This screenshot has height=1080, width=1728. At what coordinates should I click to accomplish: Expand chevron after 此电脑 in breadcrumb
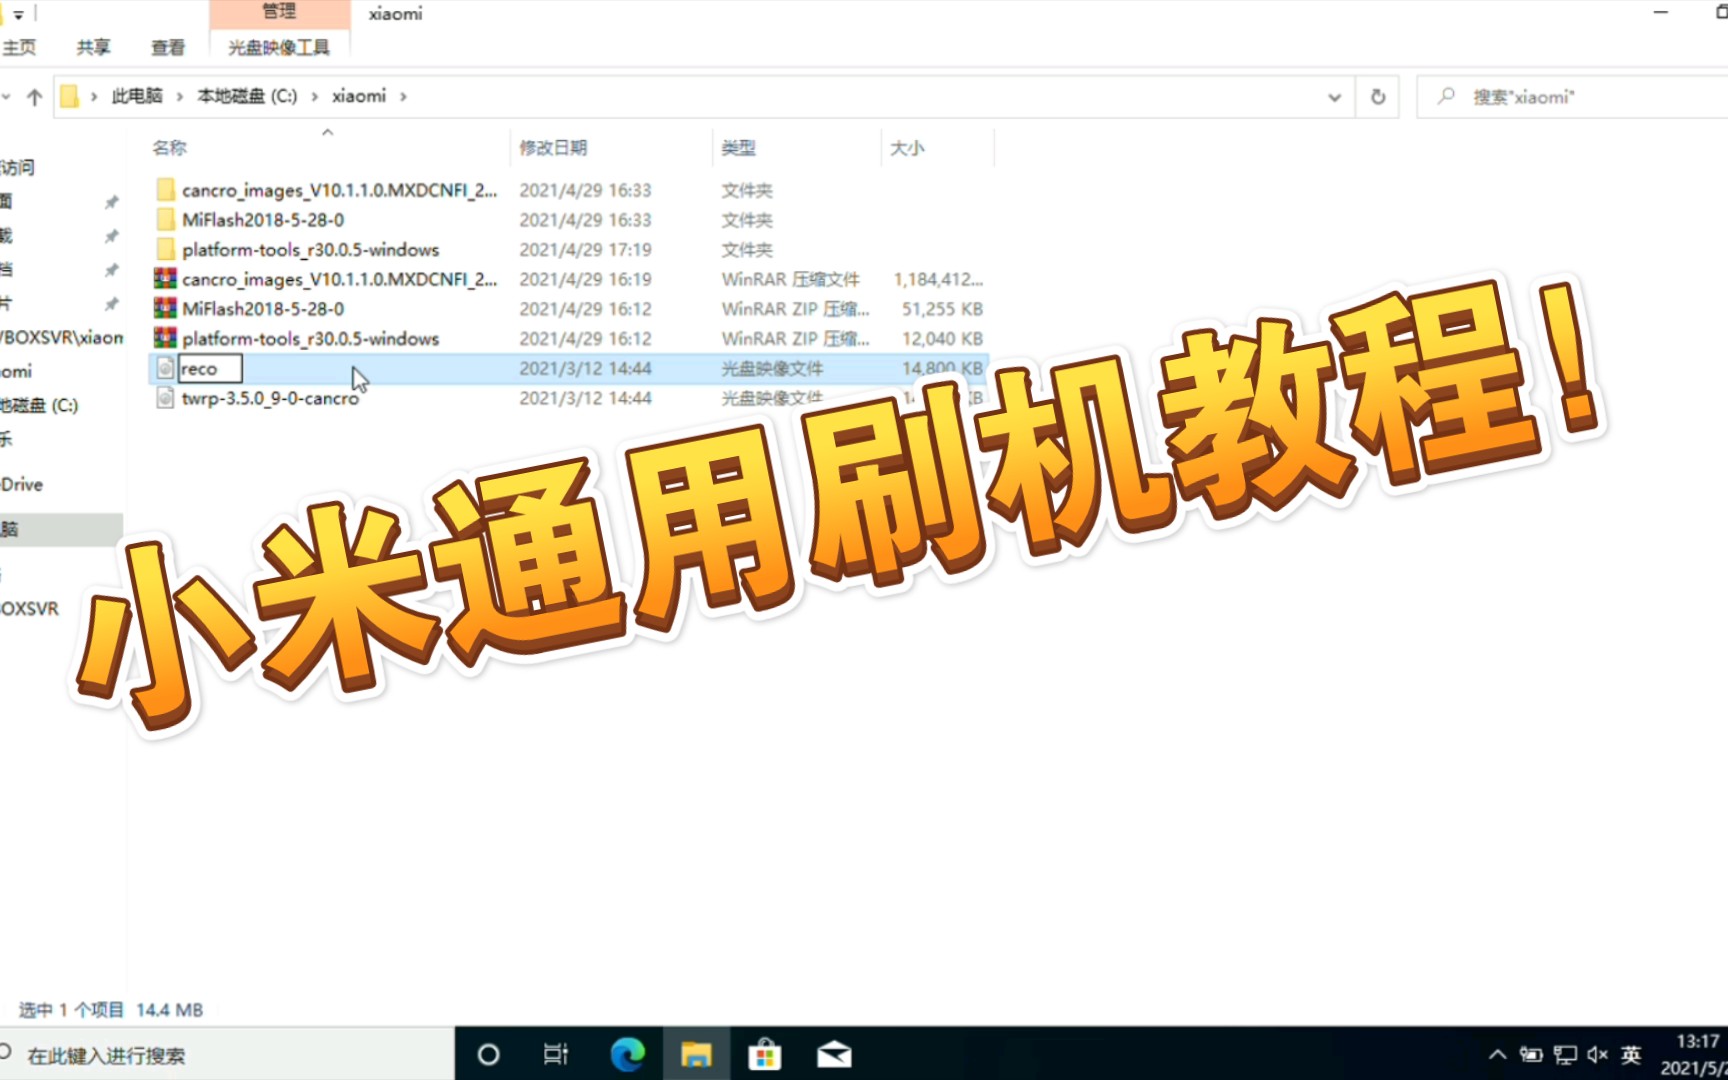(180, 97)
